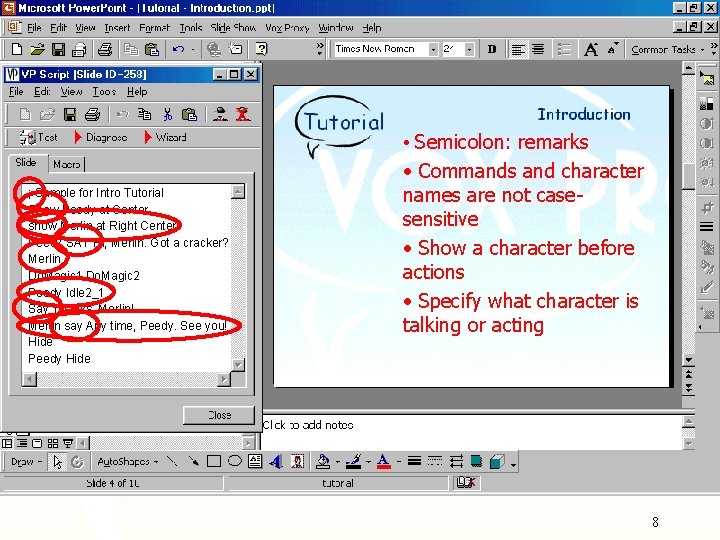Open the Font Color dropdown arrow
The image size is (720, 540).
coord(399,461)
